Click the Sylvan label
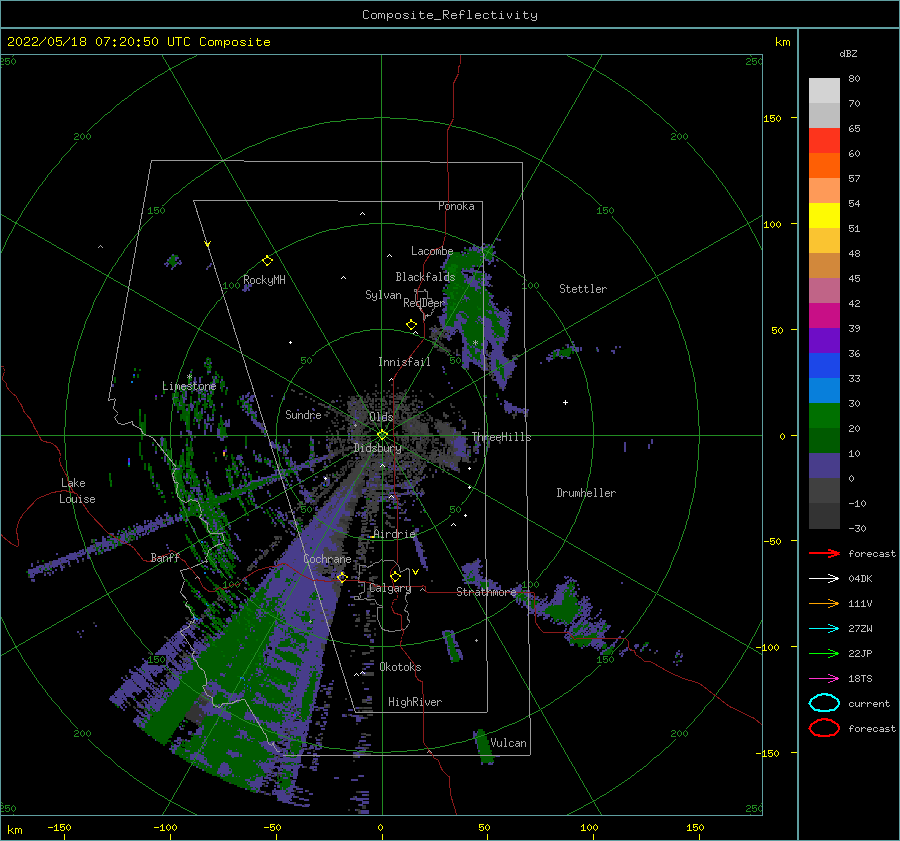Screen dimensions: 900x841 click(383, 295)
